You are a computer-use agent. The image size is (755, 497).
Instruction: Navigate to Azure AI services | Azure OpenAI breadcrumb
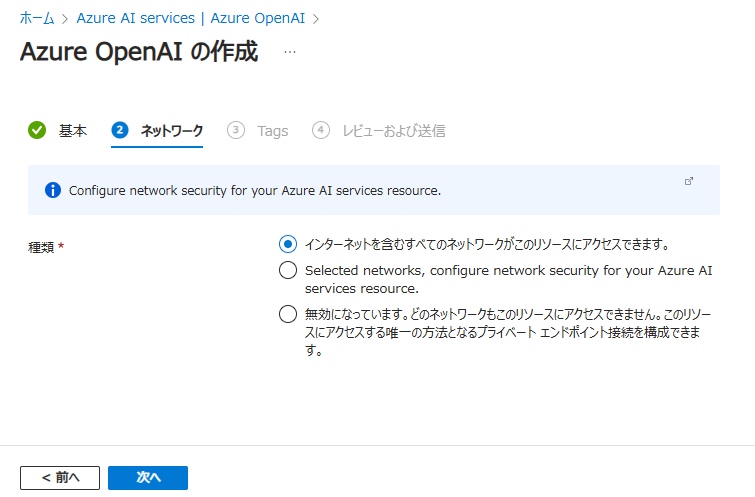click(191, 18)
